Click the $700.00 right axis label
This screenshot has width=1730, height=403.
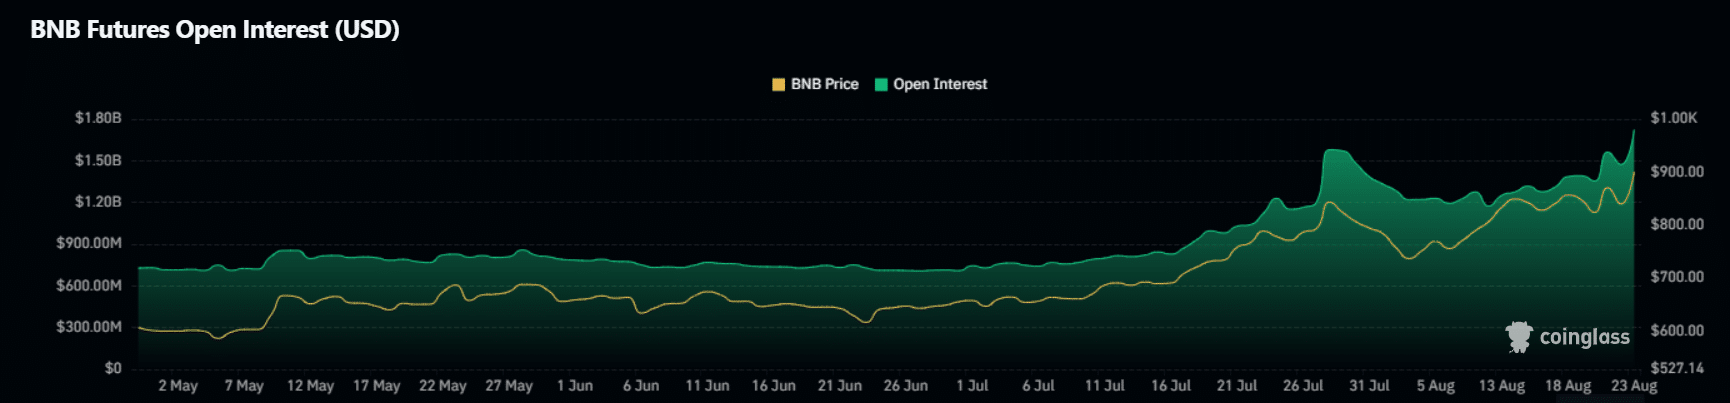(1677, 277)
